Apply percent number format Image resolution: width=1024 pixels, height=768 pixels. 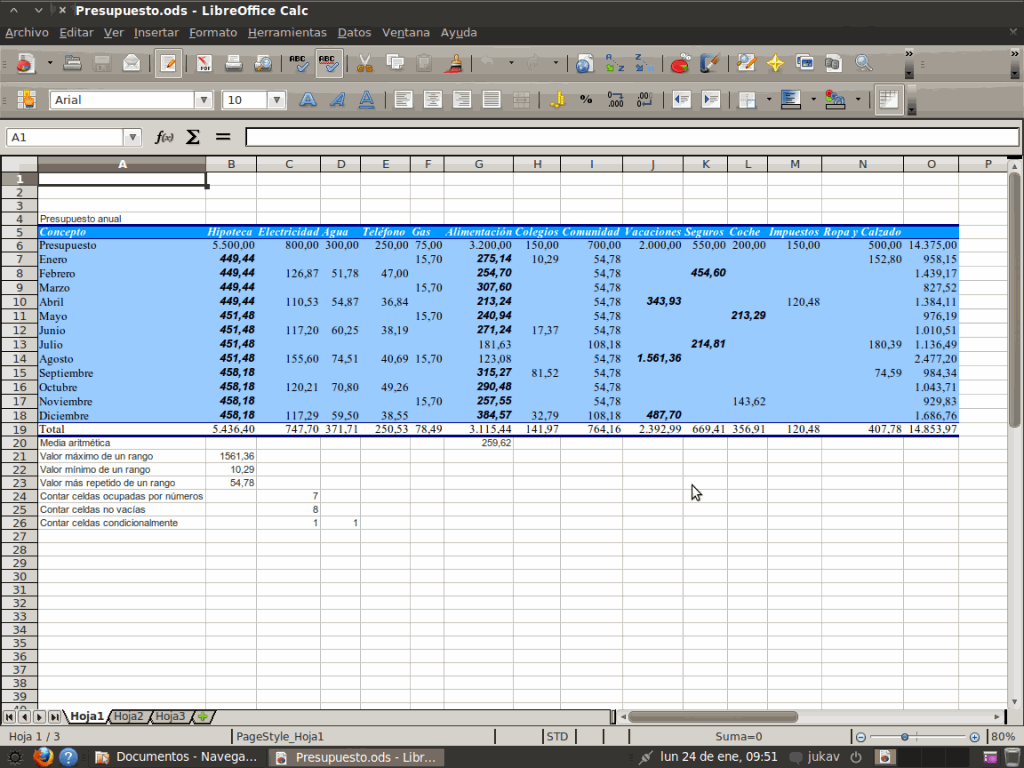coord(586,100)
